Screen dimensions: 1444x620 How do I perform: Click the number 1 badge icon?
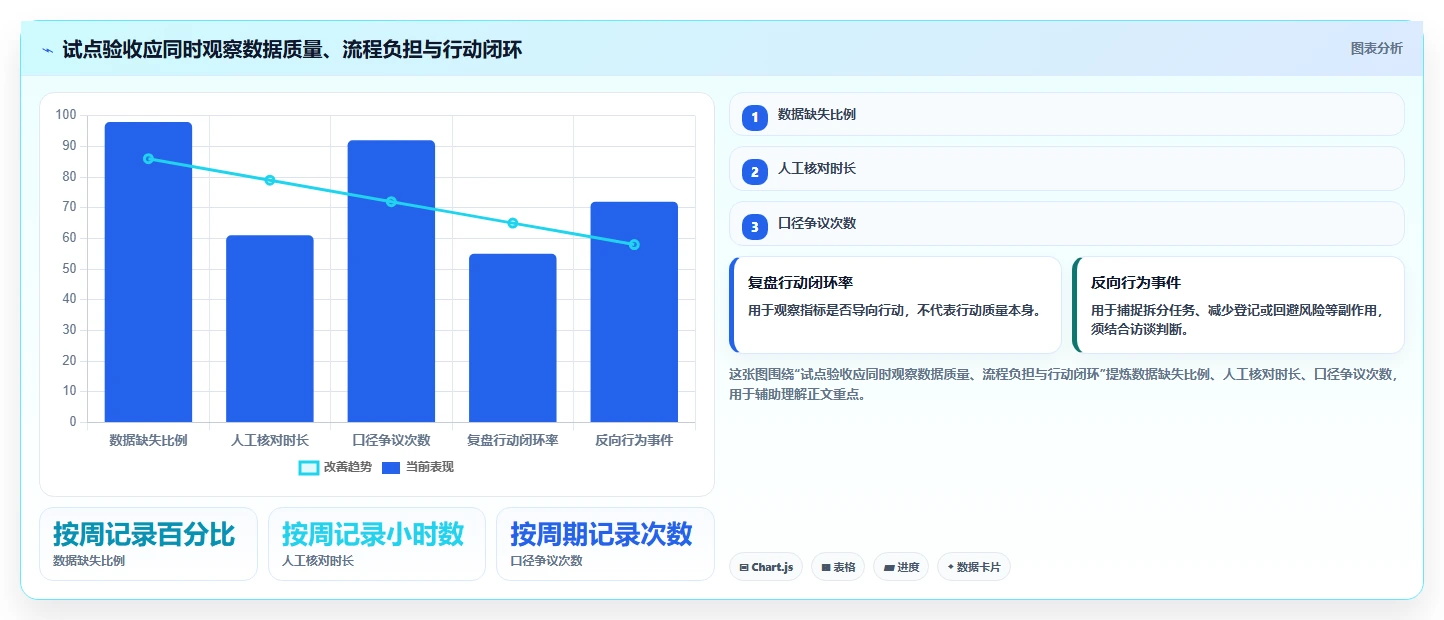tap(755, 117)
